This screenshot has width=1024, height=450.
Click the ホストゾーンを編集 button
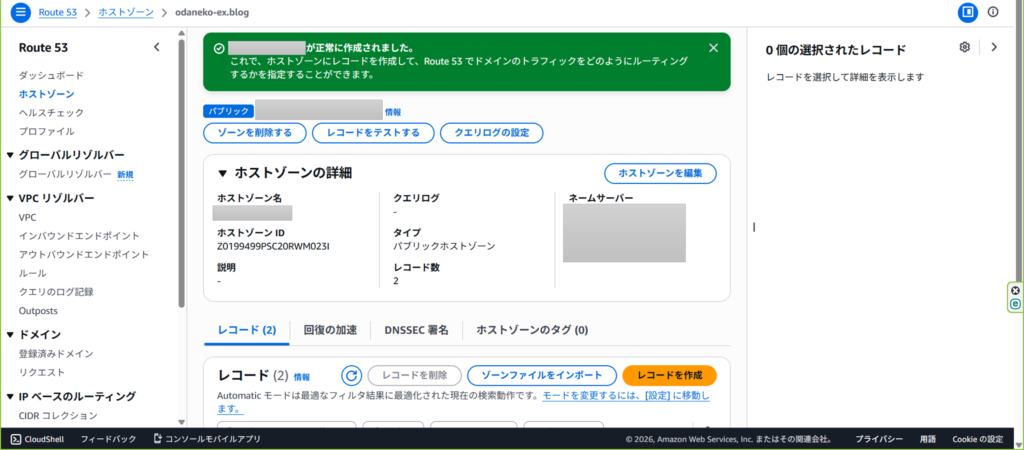point(660,173)
